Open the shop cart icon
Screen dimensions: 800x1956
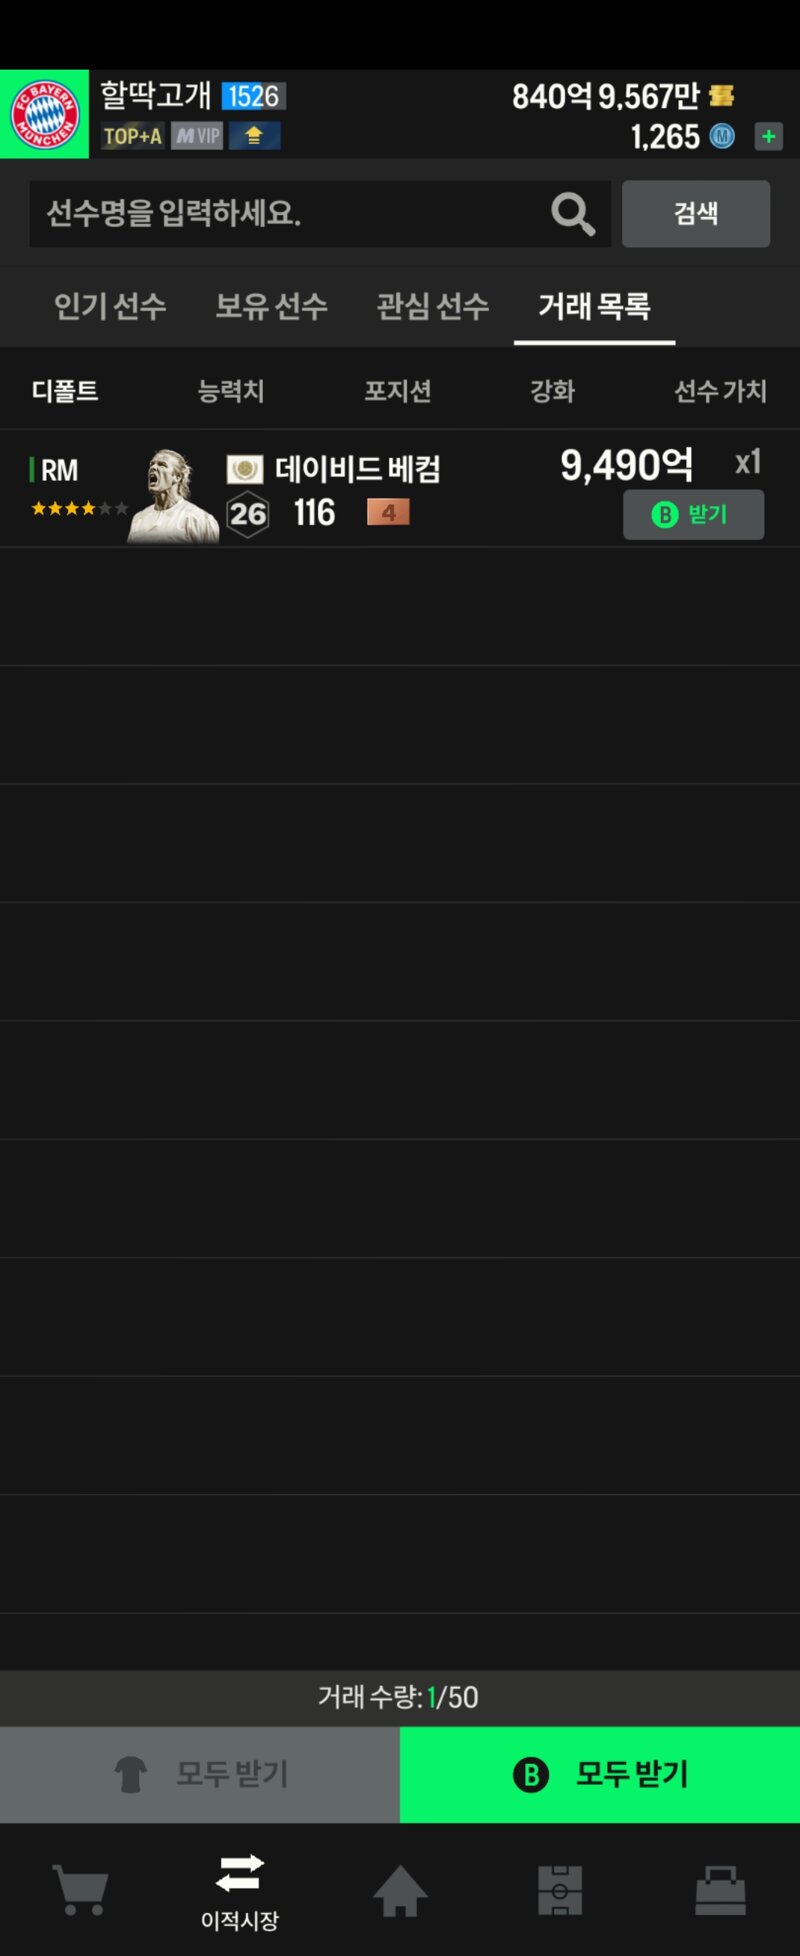[x=80, y=1890]
